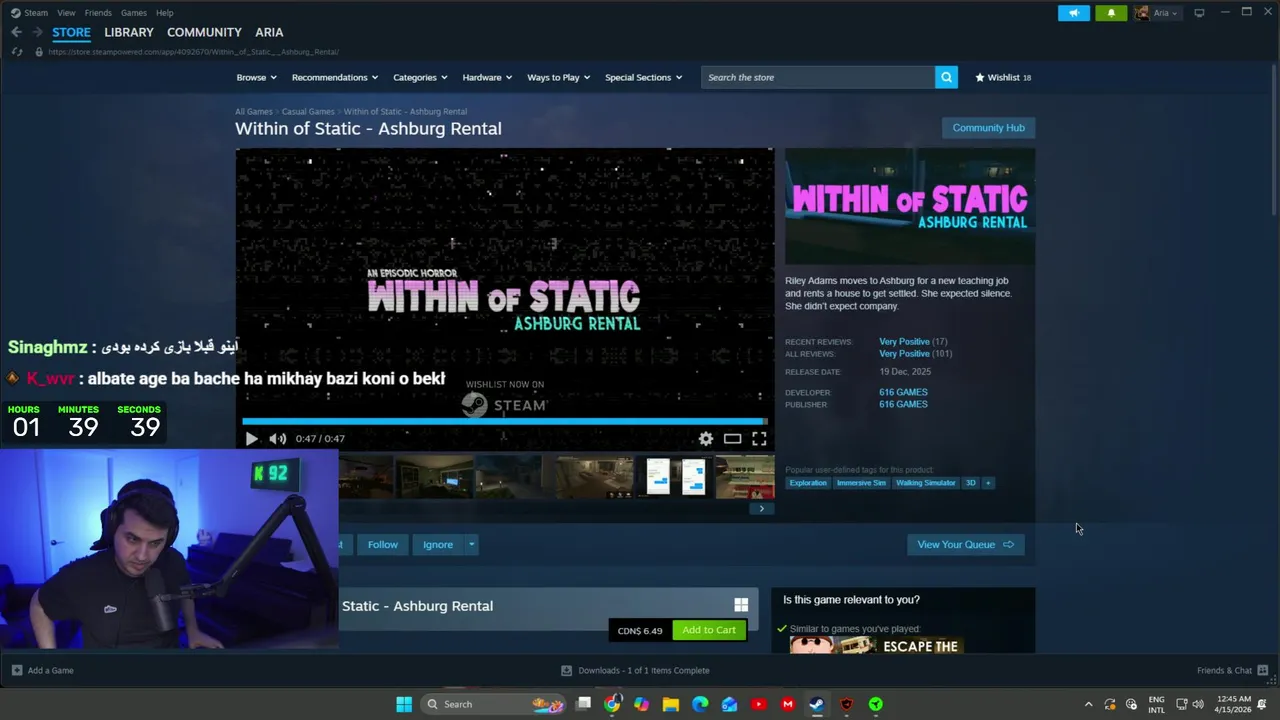Show hidden system tray icons
Screen dimensions: 1280x720
(1089, 704)
